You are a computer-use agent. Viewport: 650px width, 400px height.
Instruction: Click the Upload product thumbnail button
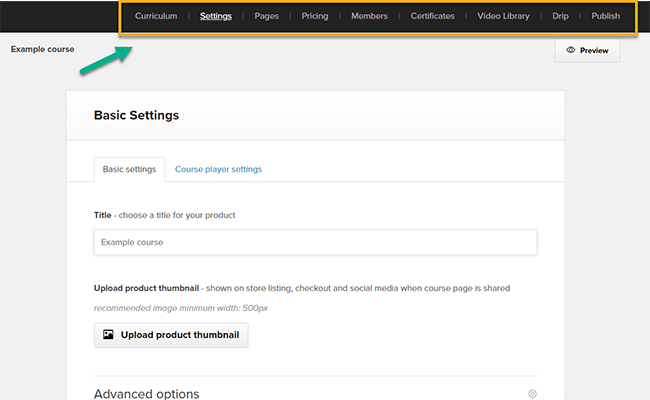[171, 335]
